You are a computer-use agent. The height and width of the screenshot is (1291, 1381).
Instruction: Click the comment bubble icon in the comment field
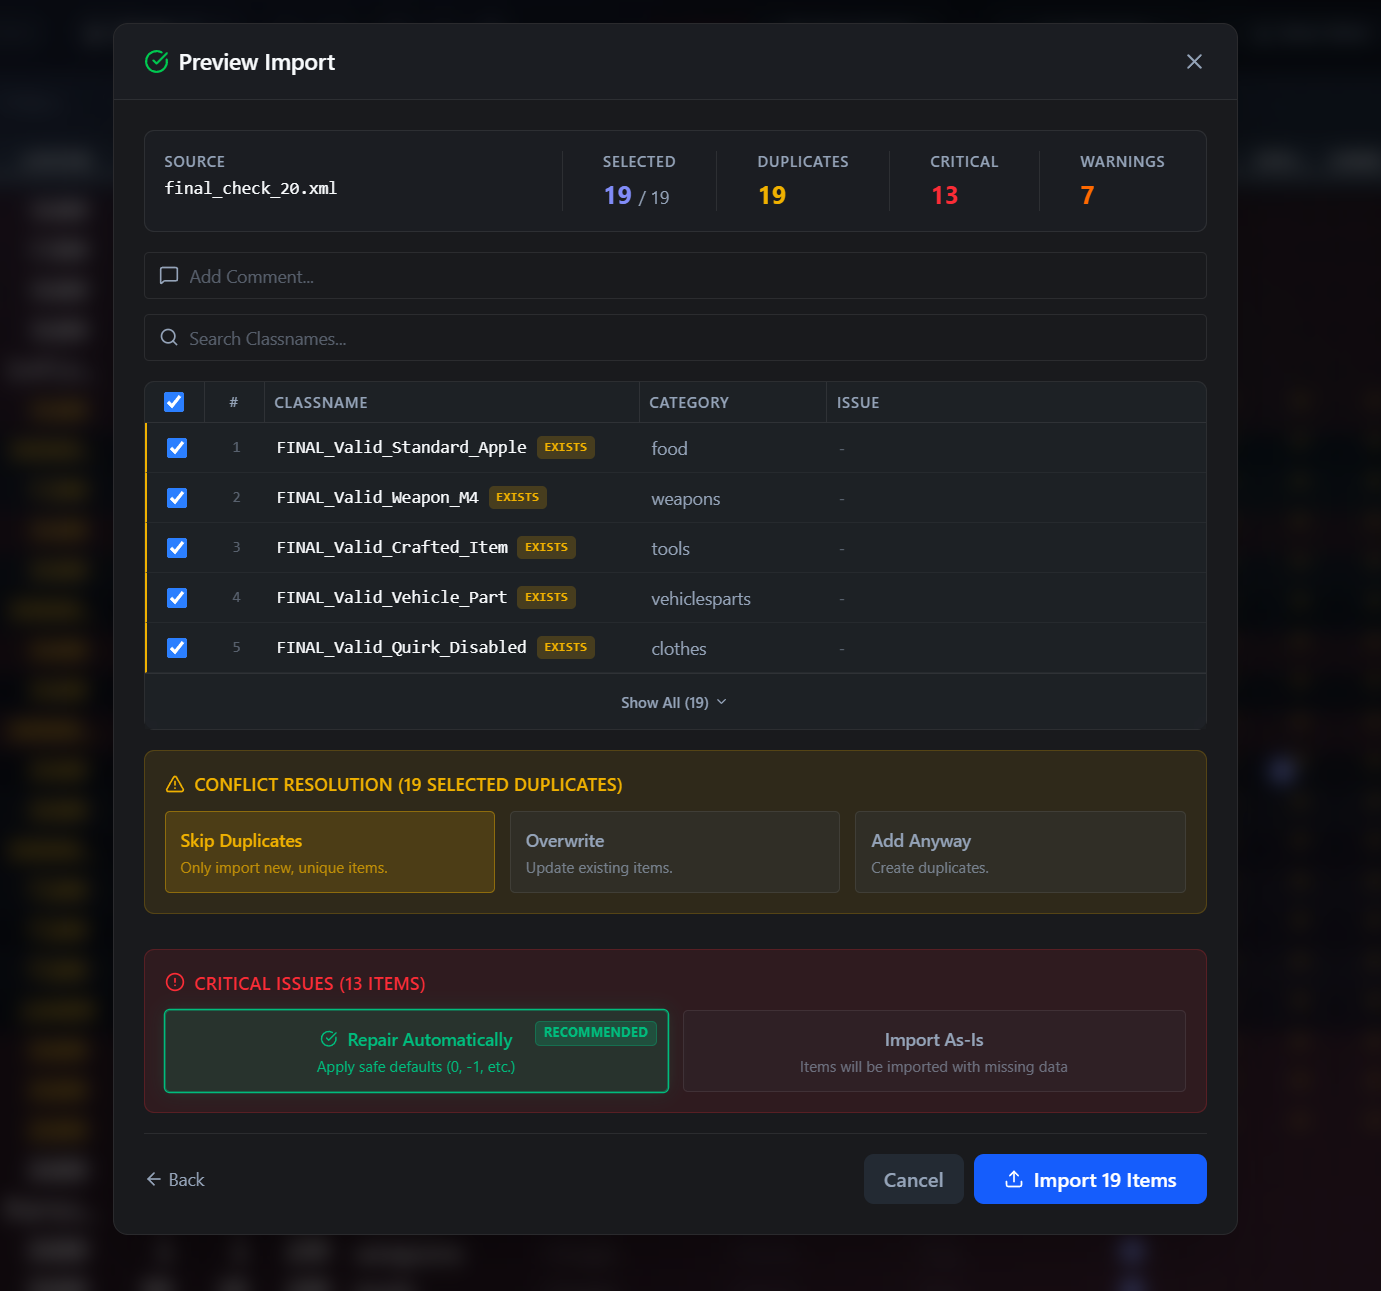pos(168,276)
